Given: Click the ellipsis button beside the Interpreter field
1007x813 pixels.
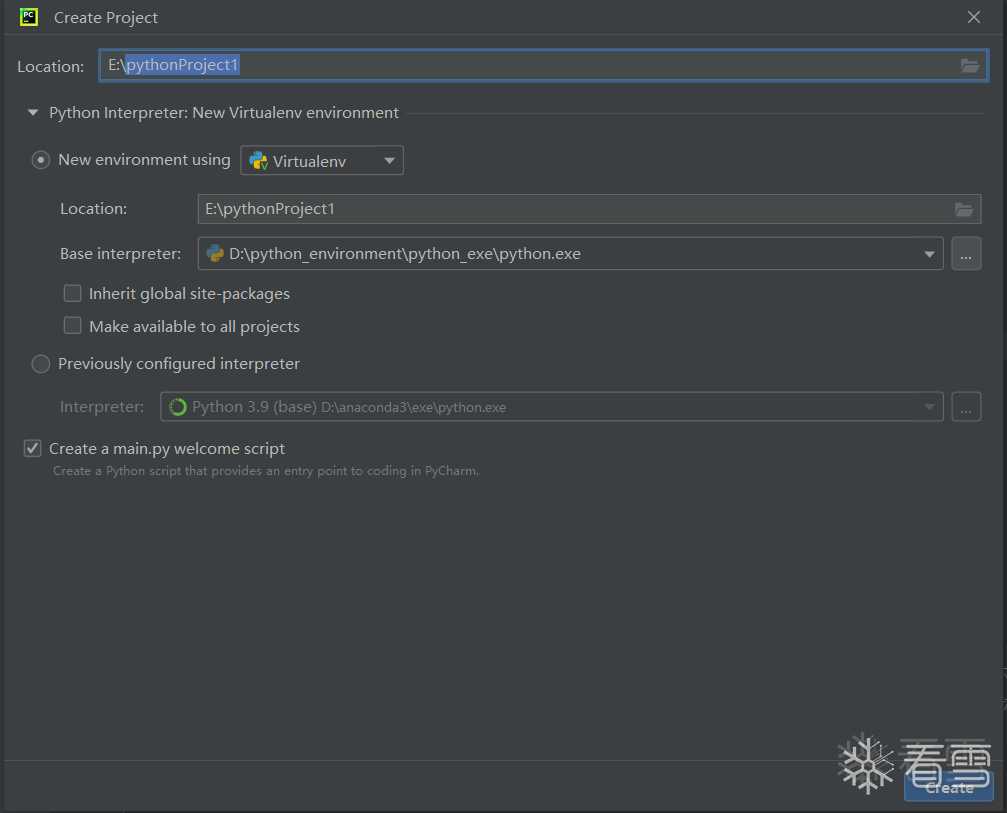Looking at the screenshot, I should click(x=966, y=407).
